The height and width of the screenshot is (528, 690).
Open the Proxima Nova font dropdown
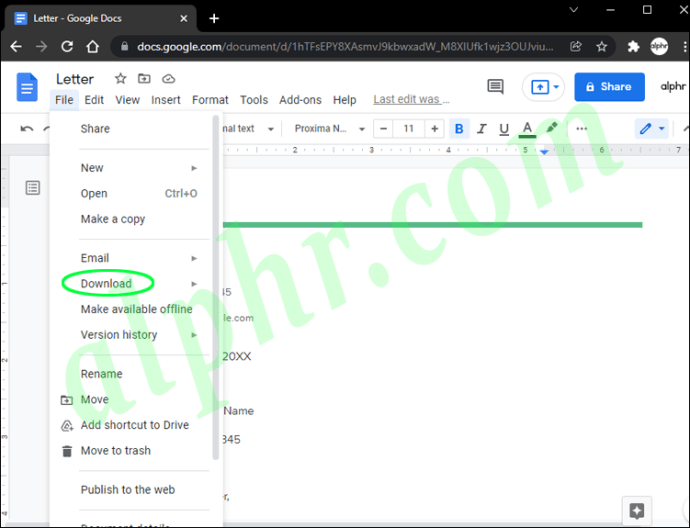pyautogui.click(x=330, y=128)
